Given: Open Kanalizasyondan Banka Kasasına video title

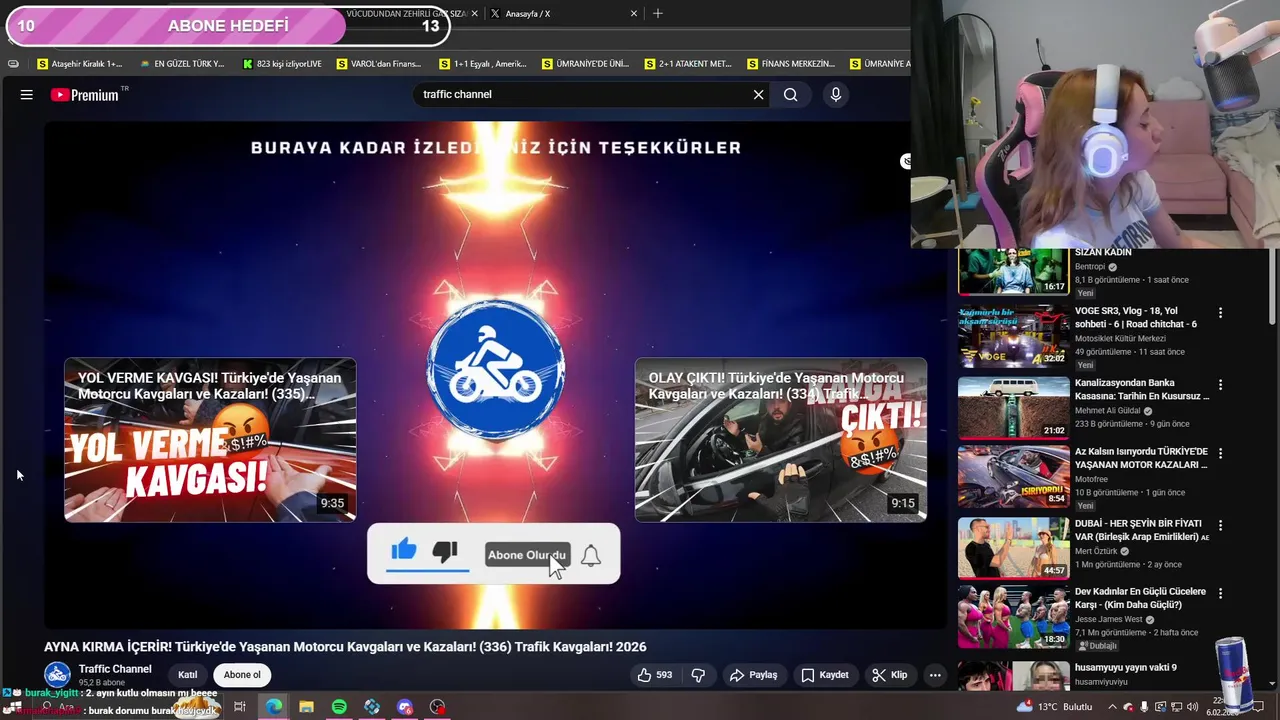Looking at the screenshot, I should [x=1142, y=389].
